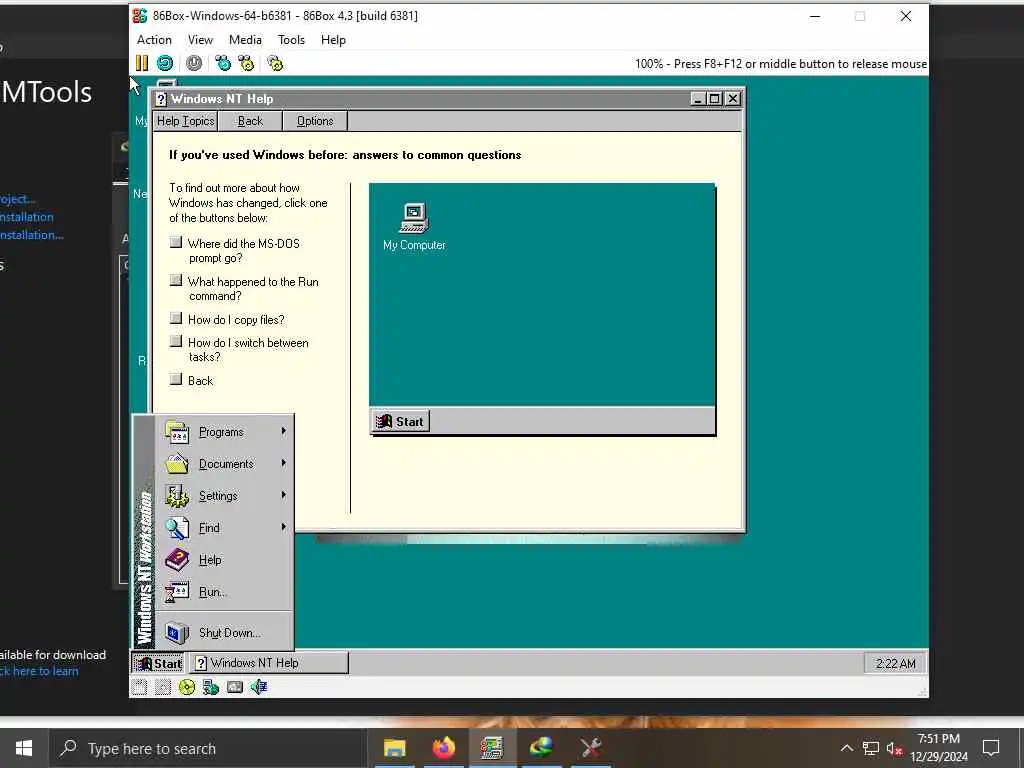Click the Settings gear menu icon
Viewport: 1024px width, 768px height.
(177, 496)
